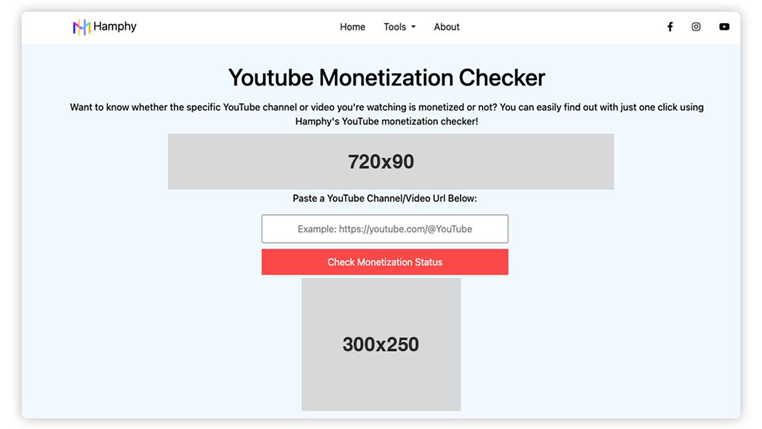Expand the caret arrow beside Tools
The width and height of the screenshot is (762, 429).
pos(413,27)
